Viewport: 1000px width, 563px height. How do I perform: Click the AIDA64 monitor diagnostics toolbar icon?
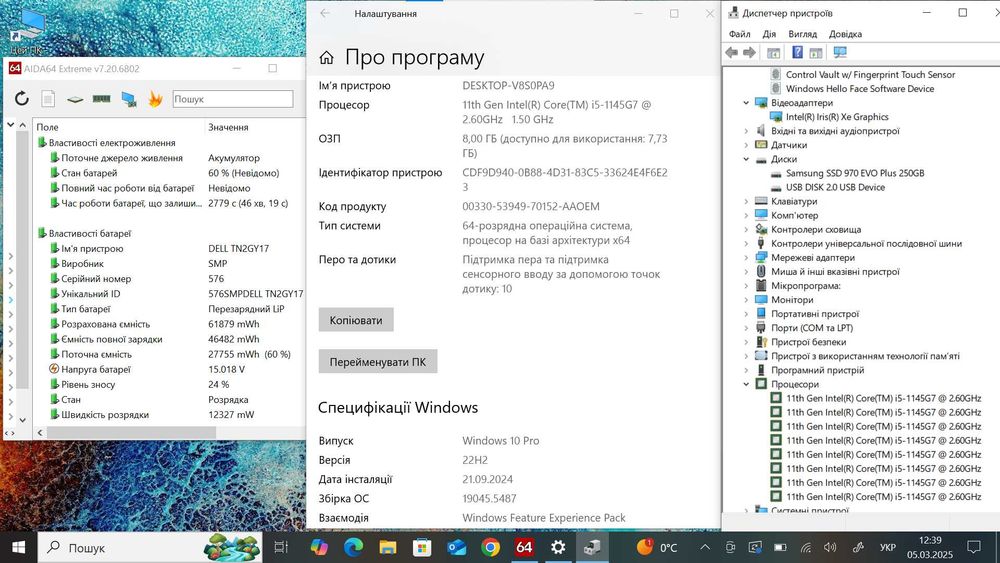(128, 99)
